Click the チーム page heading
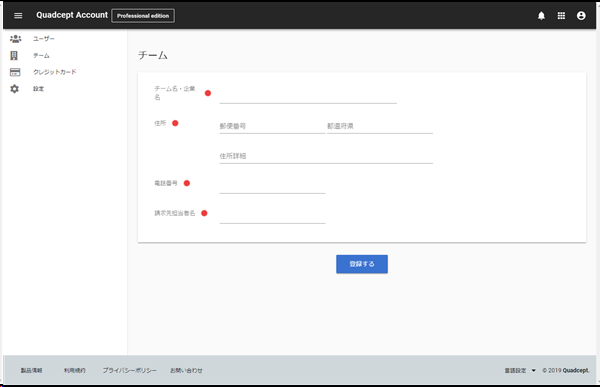This screenshot has height=387, width=600. pyautogui.click(x=153, y=55)
